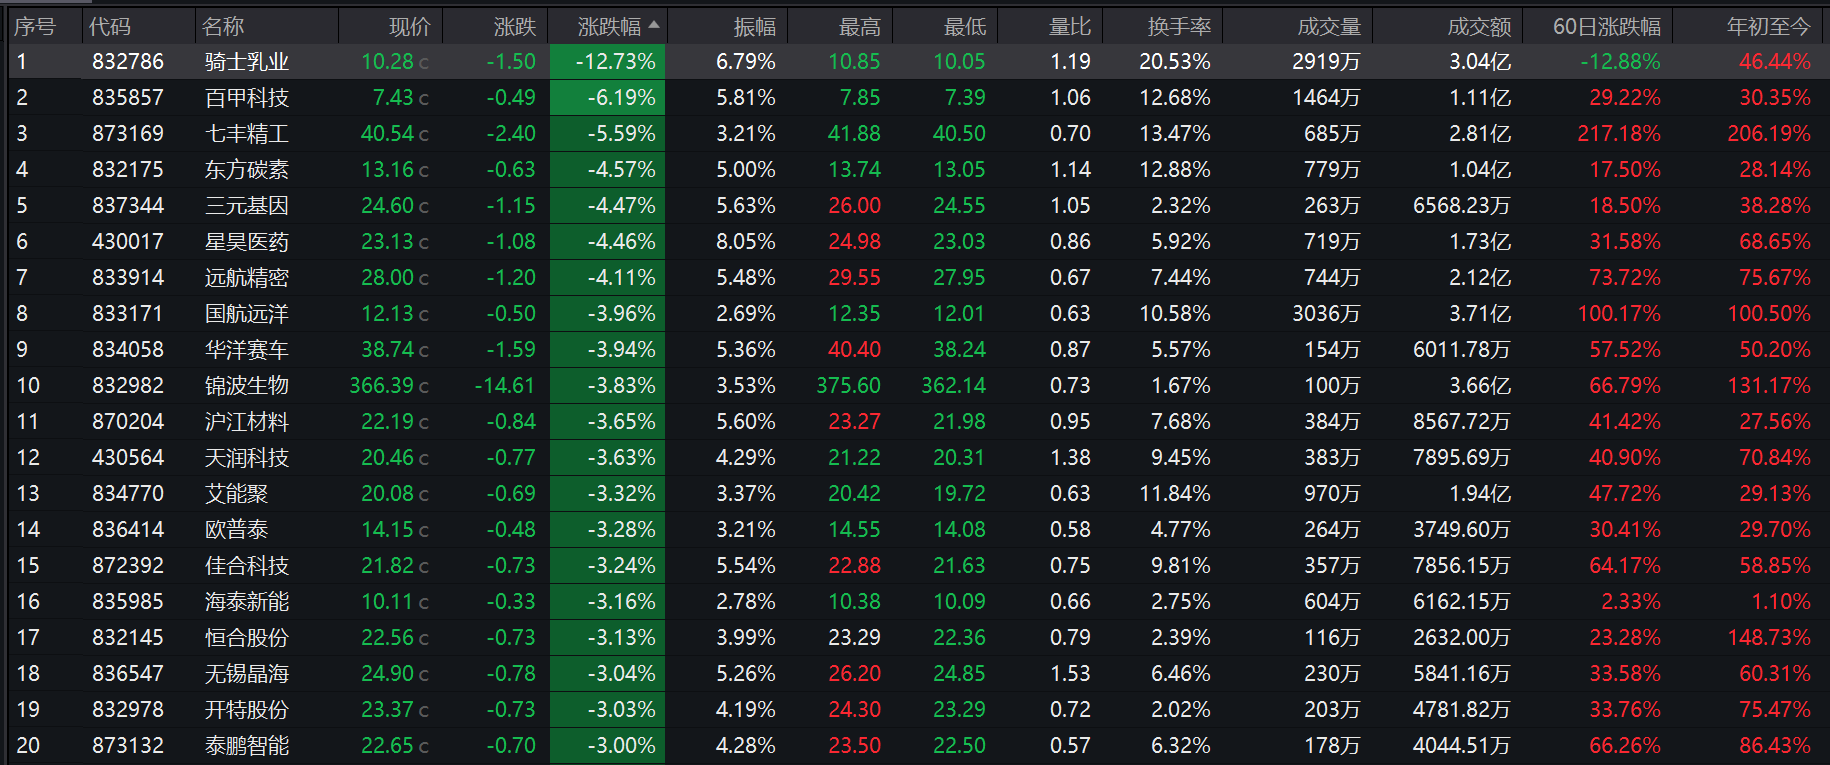The height and width of the screenshot is (765, 1830).
Task: Click stock code 832978
Action: [x=128, y=710]
